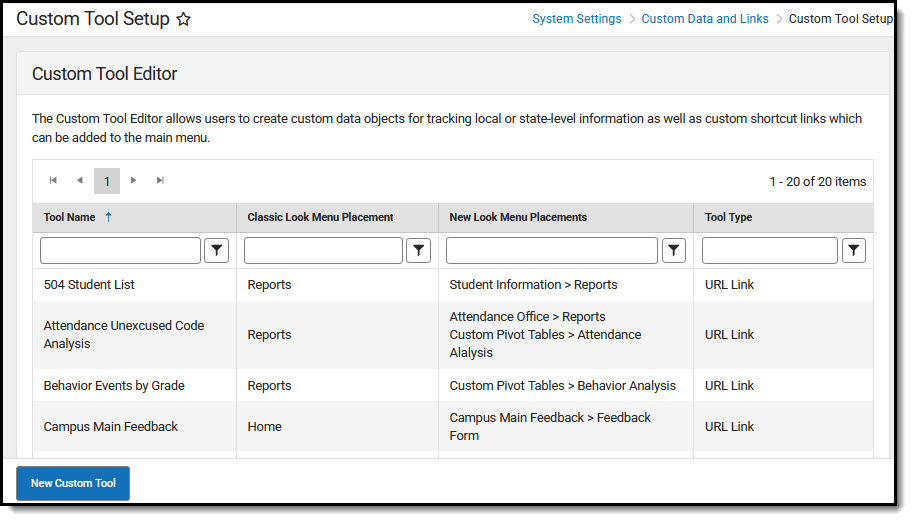Go to first page of results
This screenshot has width=912, height=521.
[x=53, y=181]
